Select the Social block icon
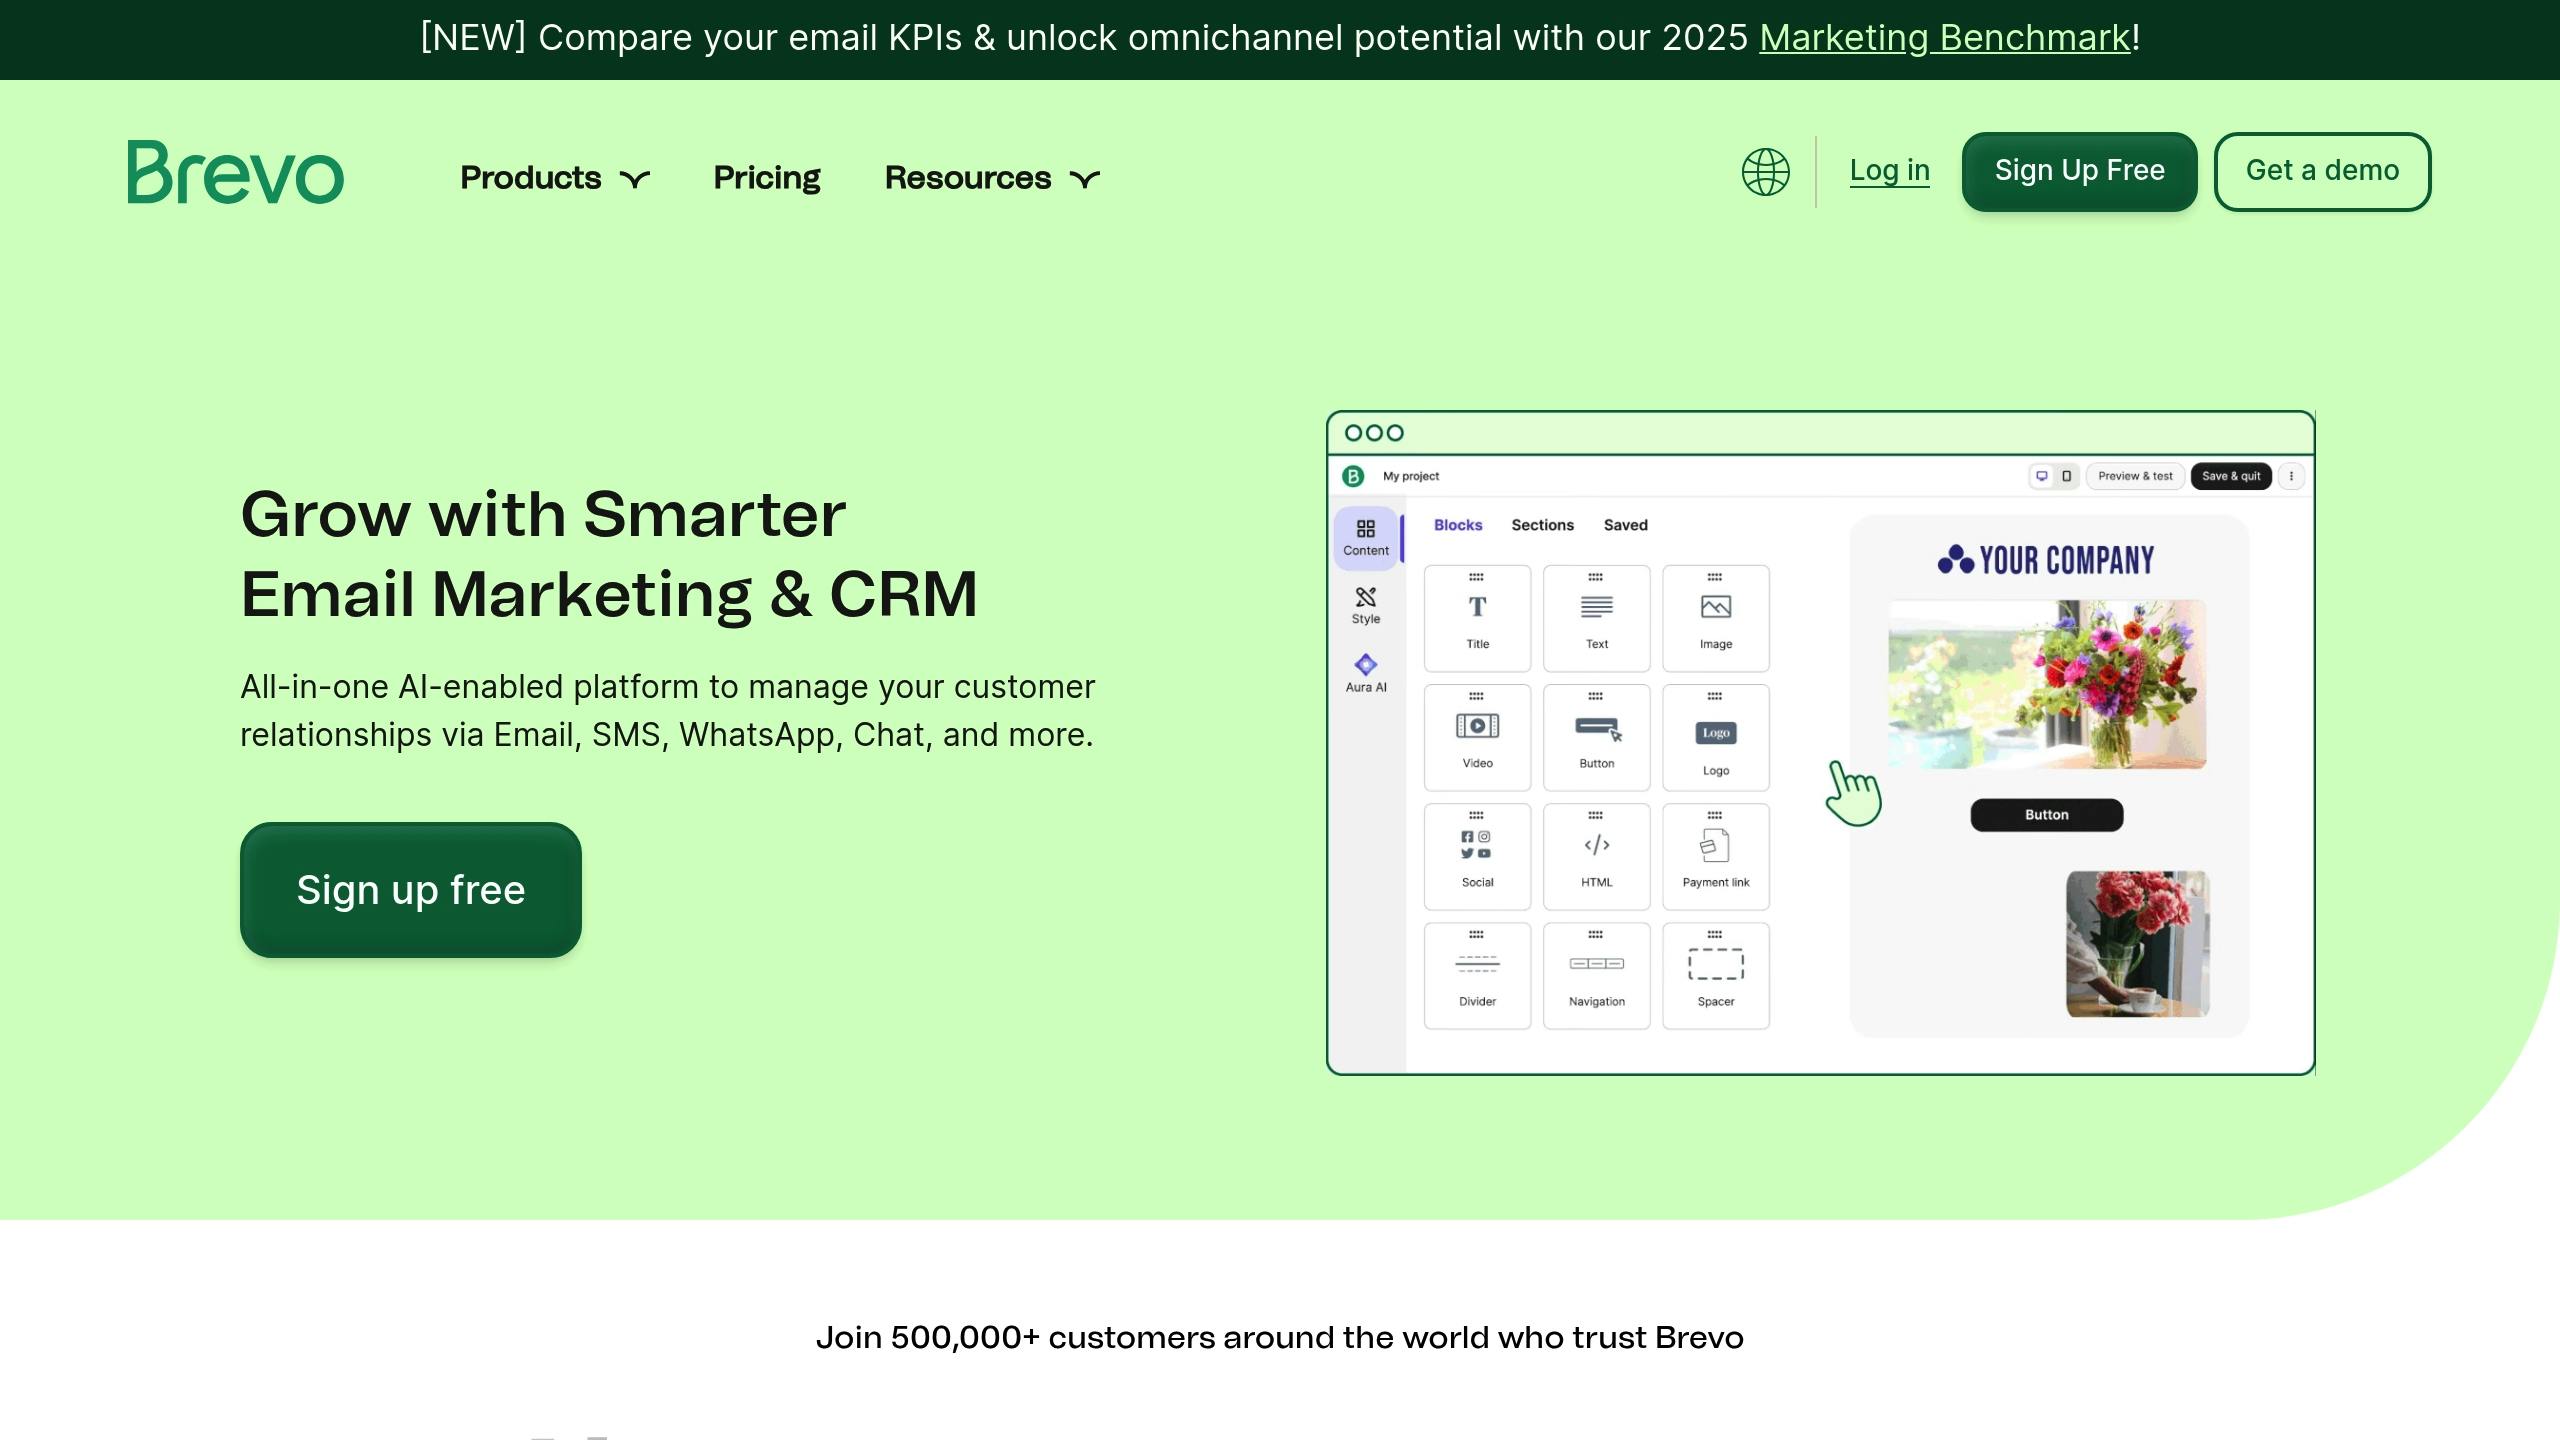The width and height of the screenshot is (2560, 1440). click(x=1477, y=845)
